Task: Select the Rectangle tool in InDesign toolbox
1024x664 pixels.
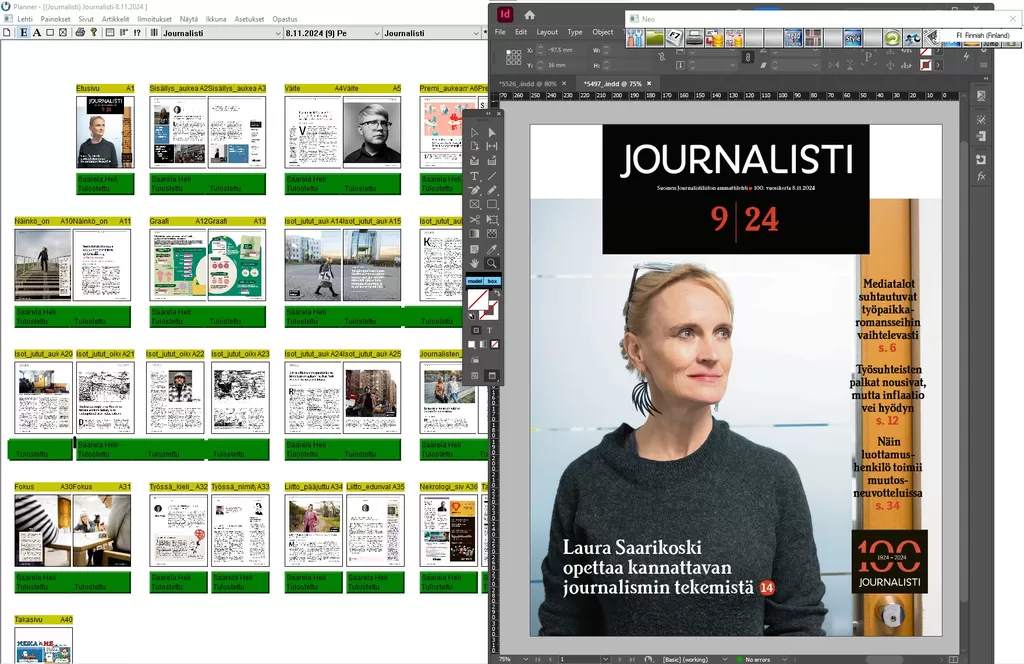Action: (x=492, y=204)
